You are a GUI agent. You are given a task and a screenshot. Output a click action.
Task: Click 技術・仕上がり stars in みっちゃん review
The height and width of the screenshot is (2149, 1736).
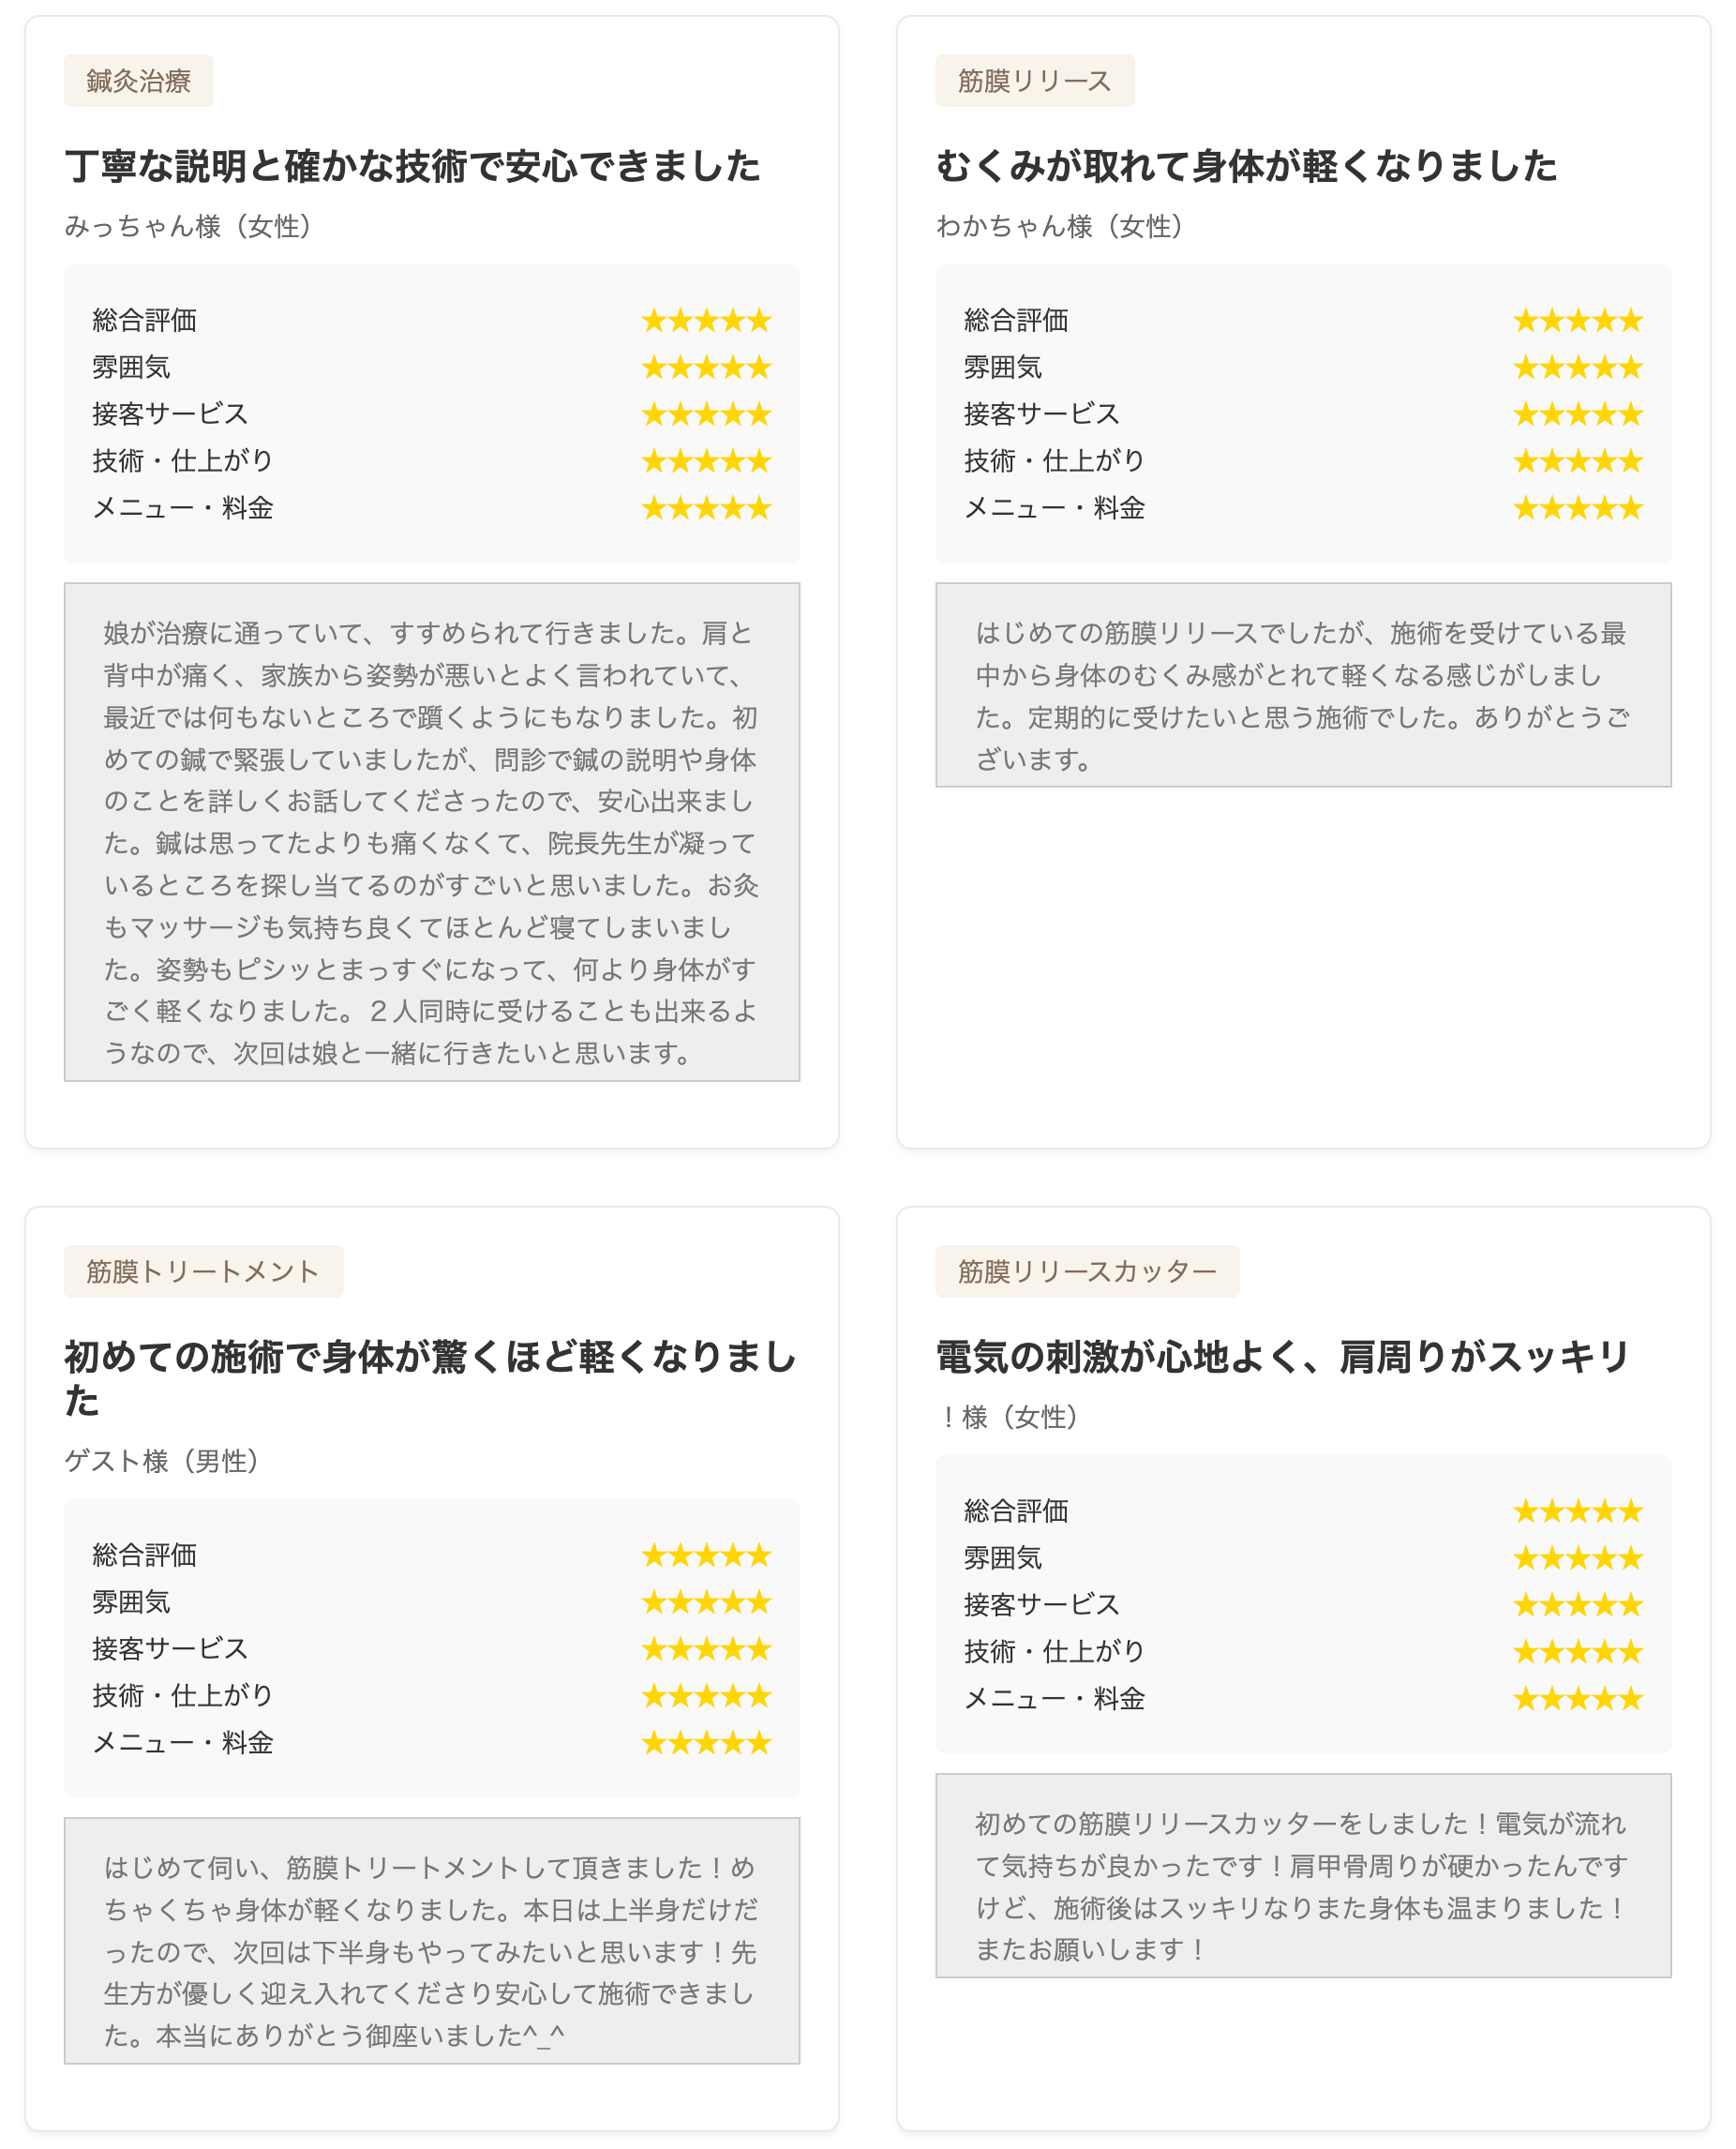[x=706, y=461]
